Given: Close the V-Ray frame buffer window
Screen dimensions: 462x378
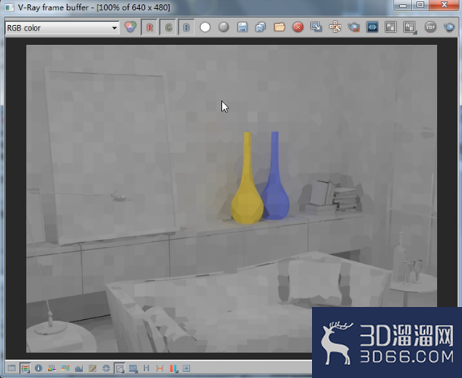Looking at the screenshot, I should (x=444, y=5).
